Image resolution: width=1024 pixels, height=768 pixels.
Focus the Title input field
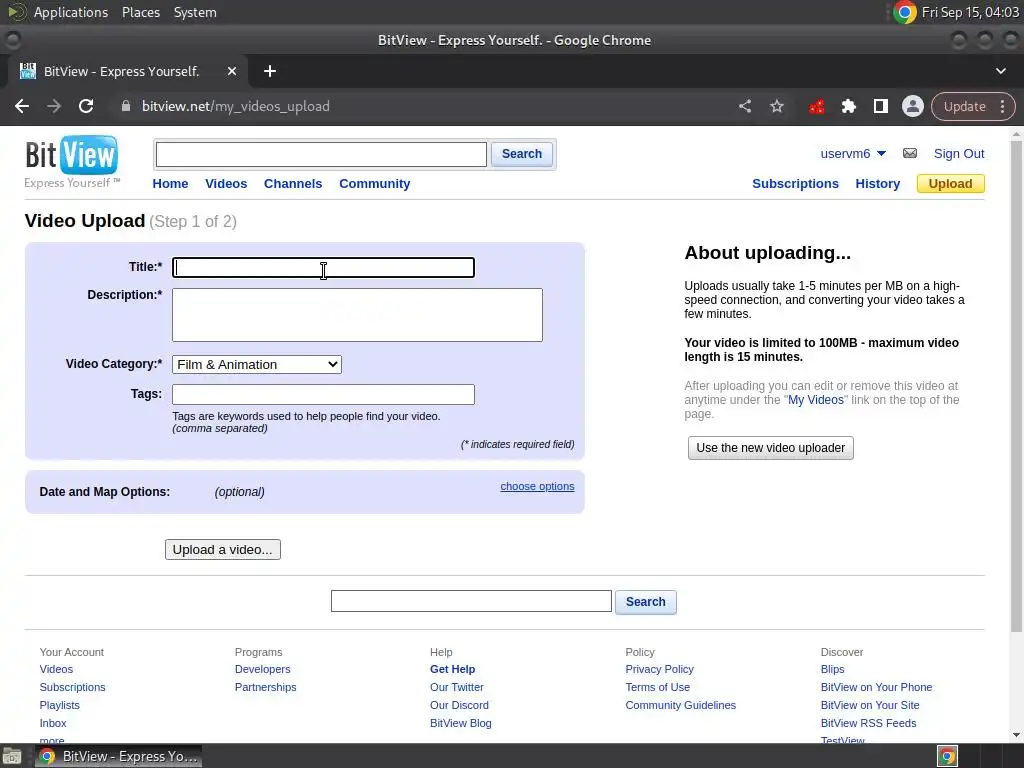[323, 267]
